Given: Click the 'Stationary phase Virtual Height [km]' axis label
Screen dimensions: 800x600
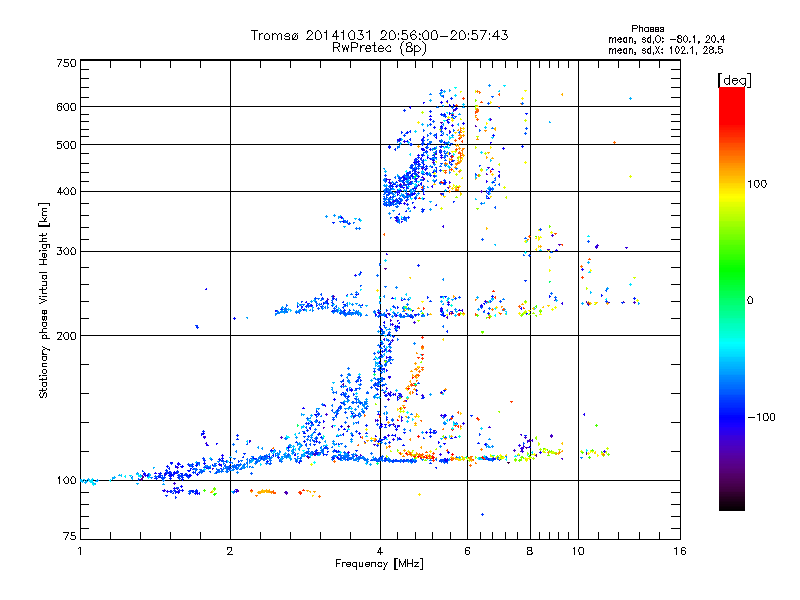Looking at the screenshot, I should click(43, 300).
